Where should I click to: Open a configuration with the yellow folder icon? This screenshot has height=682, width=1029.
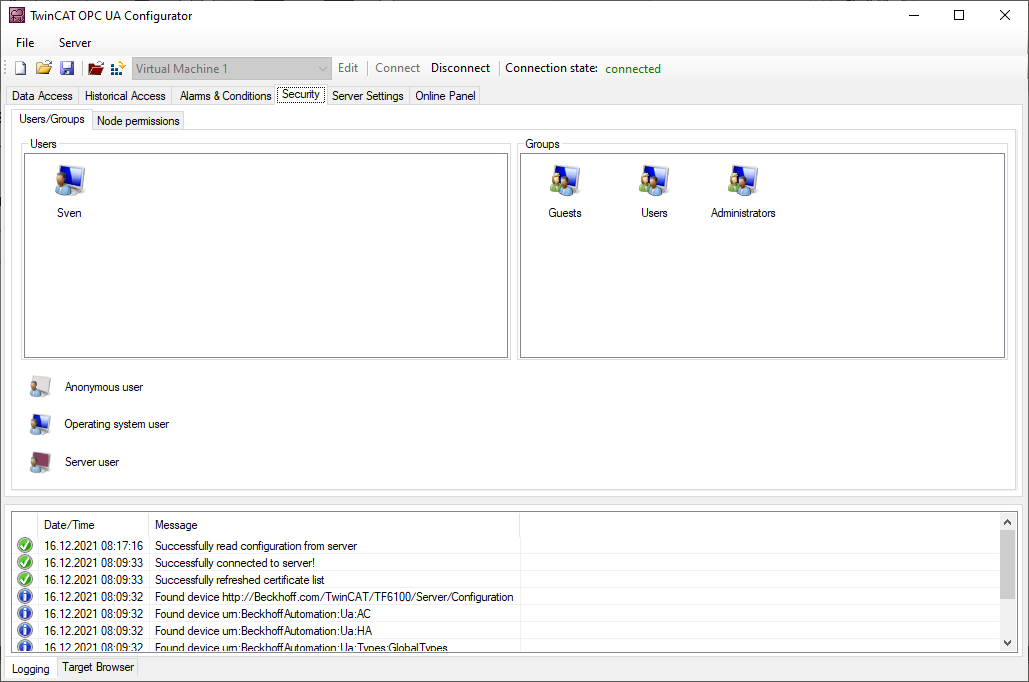click(x=44, y=68)
